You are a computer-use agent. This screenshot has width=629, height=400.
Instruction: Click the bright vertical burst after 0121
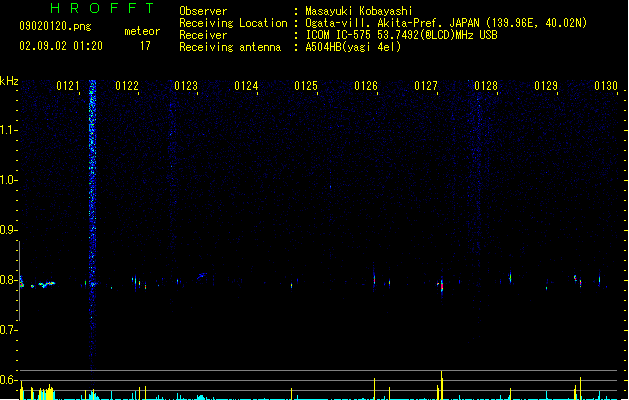point(92,225)
